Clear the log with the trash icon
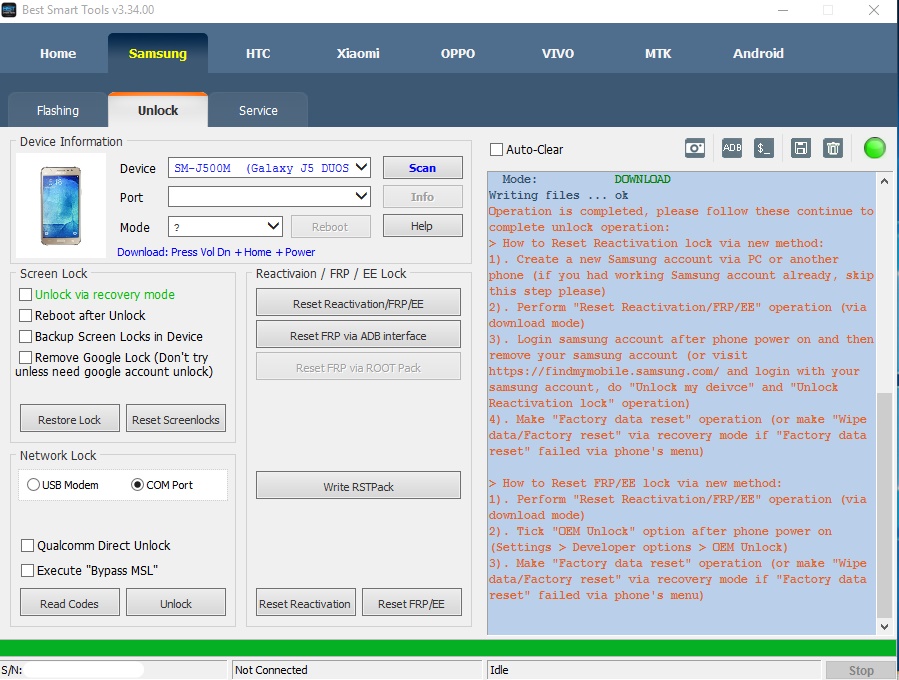 pos(833,148)
